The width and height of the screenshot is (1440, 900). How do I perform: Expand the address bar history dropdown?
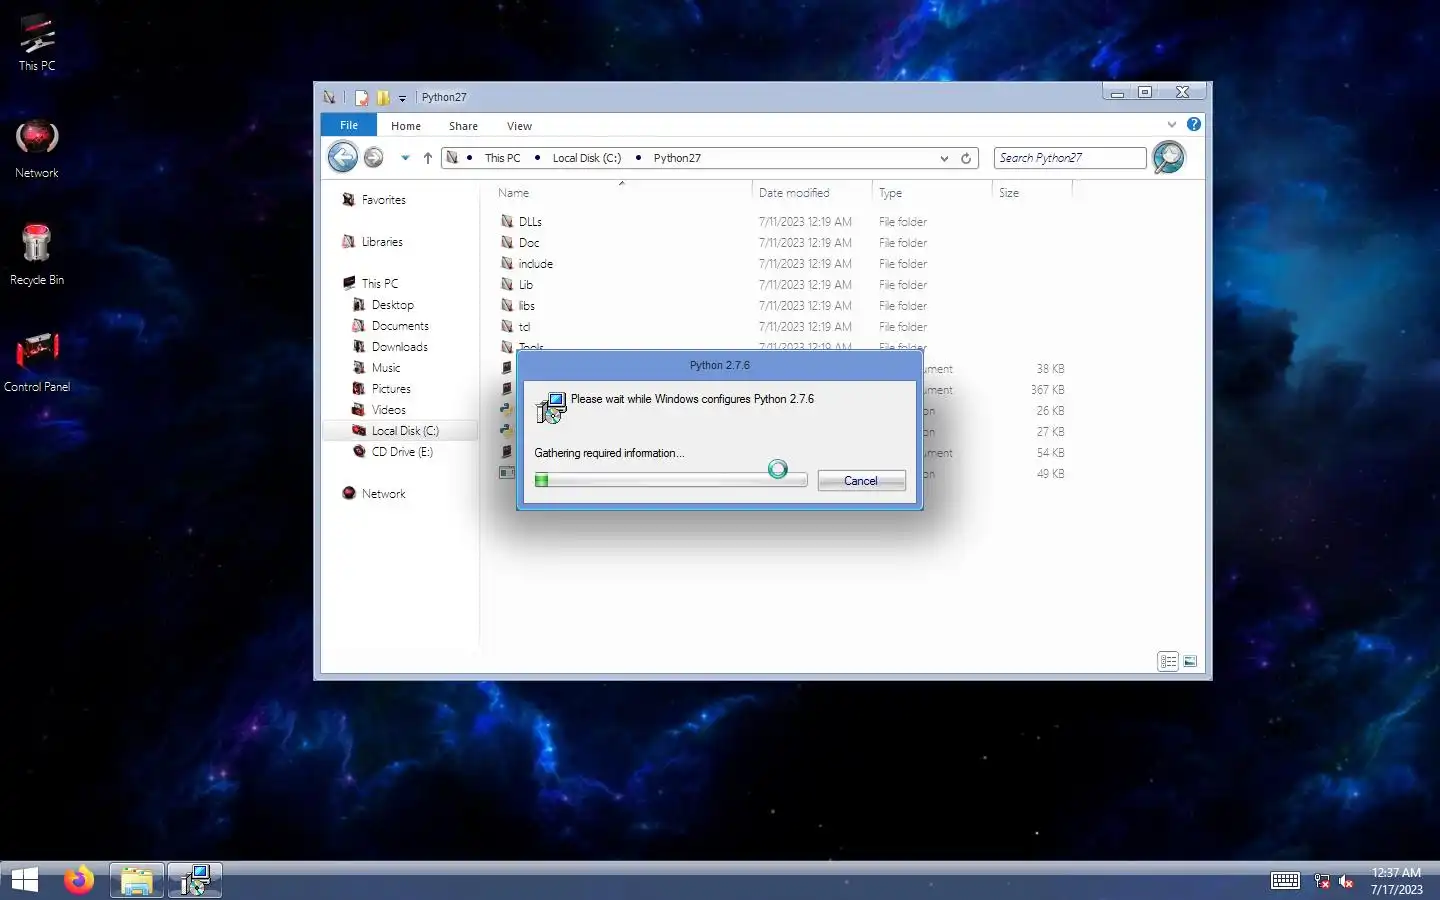pyautogui.click(x=944, y=158)
